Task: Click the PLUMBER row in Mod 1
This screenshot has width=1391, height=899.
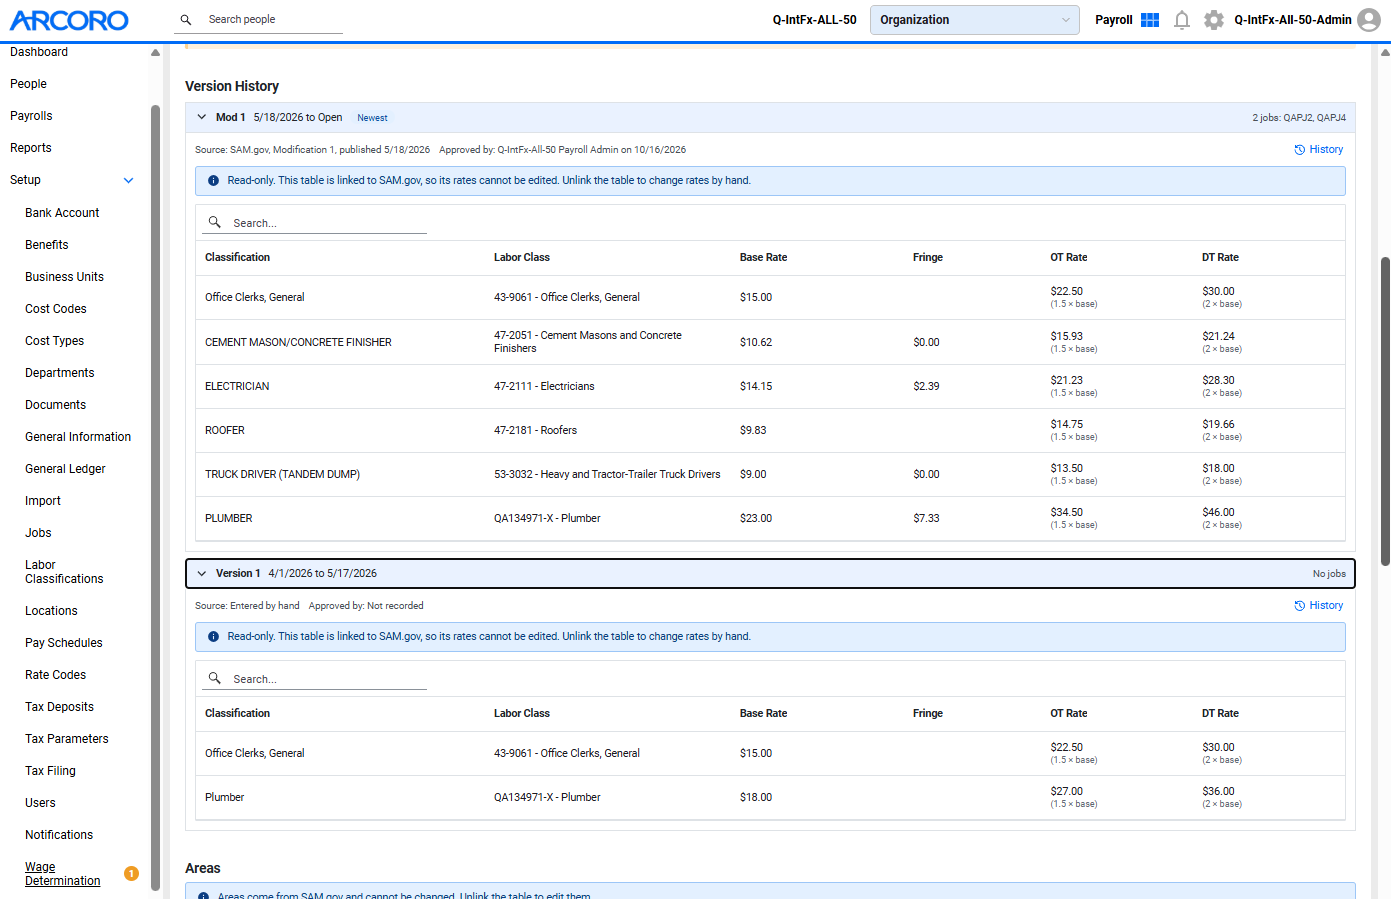Action: click(x=770, y=518)
